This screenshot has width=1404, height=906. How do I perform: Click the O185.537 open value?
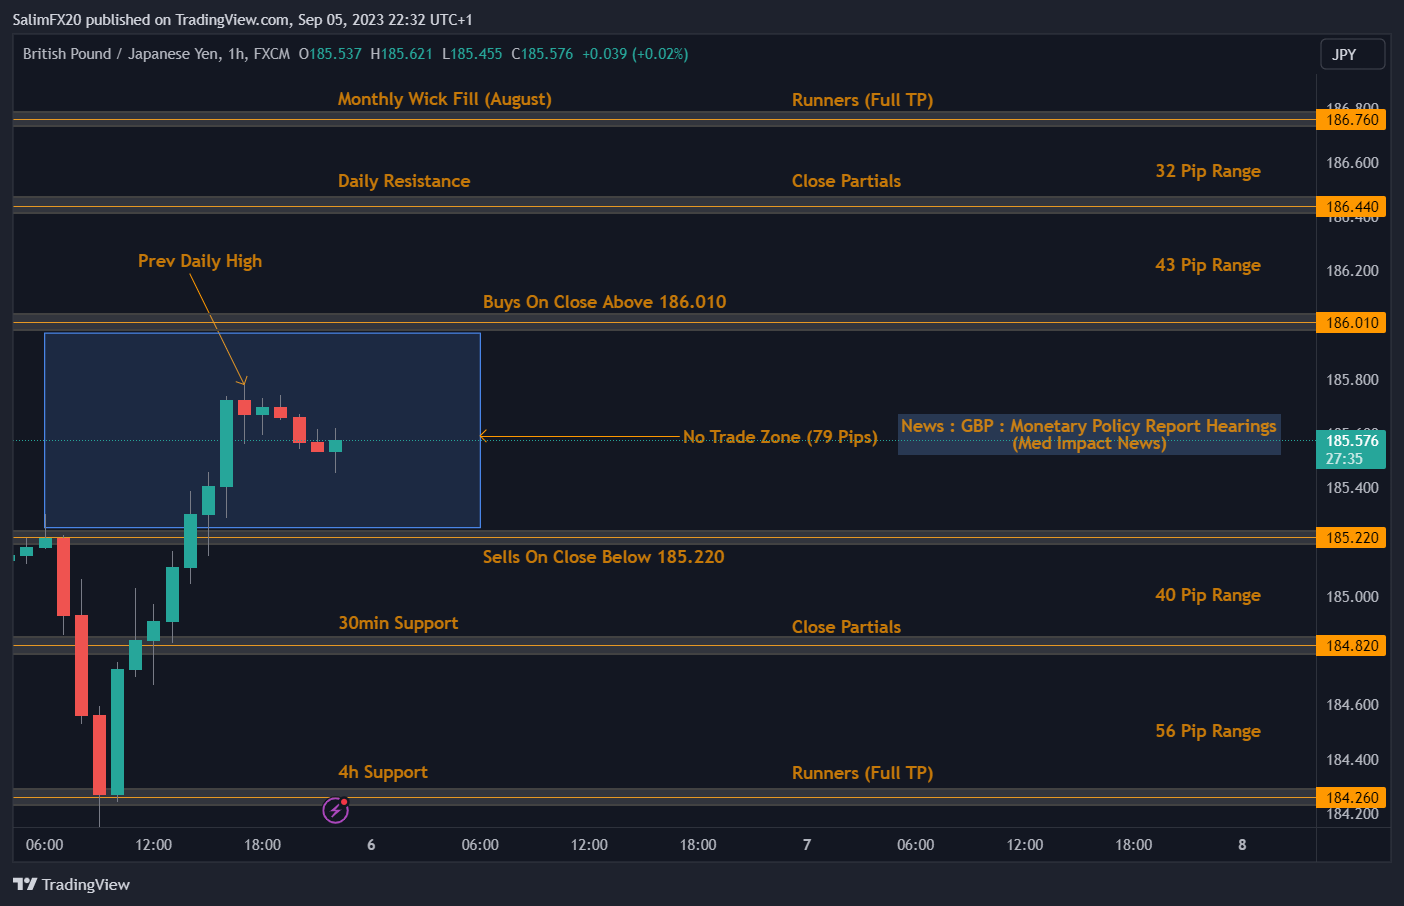[x=330, y=54]
